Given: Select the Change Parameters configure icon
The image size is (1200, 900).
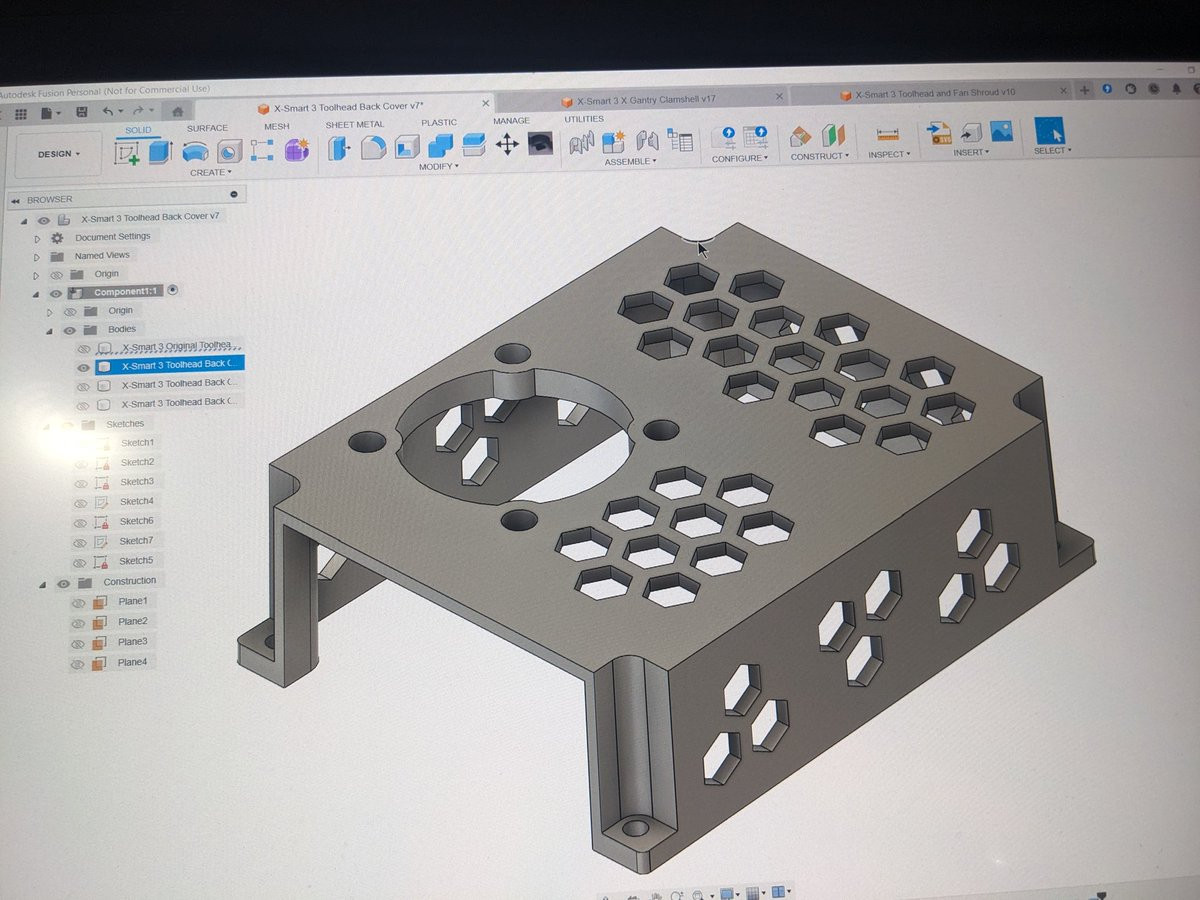Looking at the screenshot, I should pyautogui.click(x=726, y=138).
